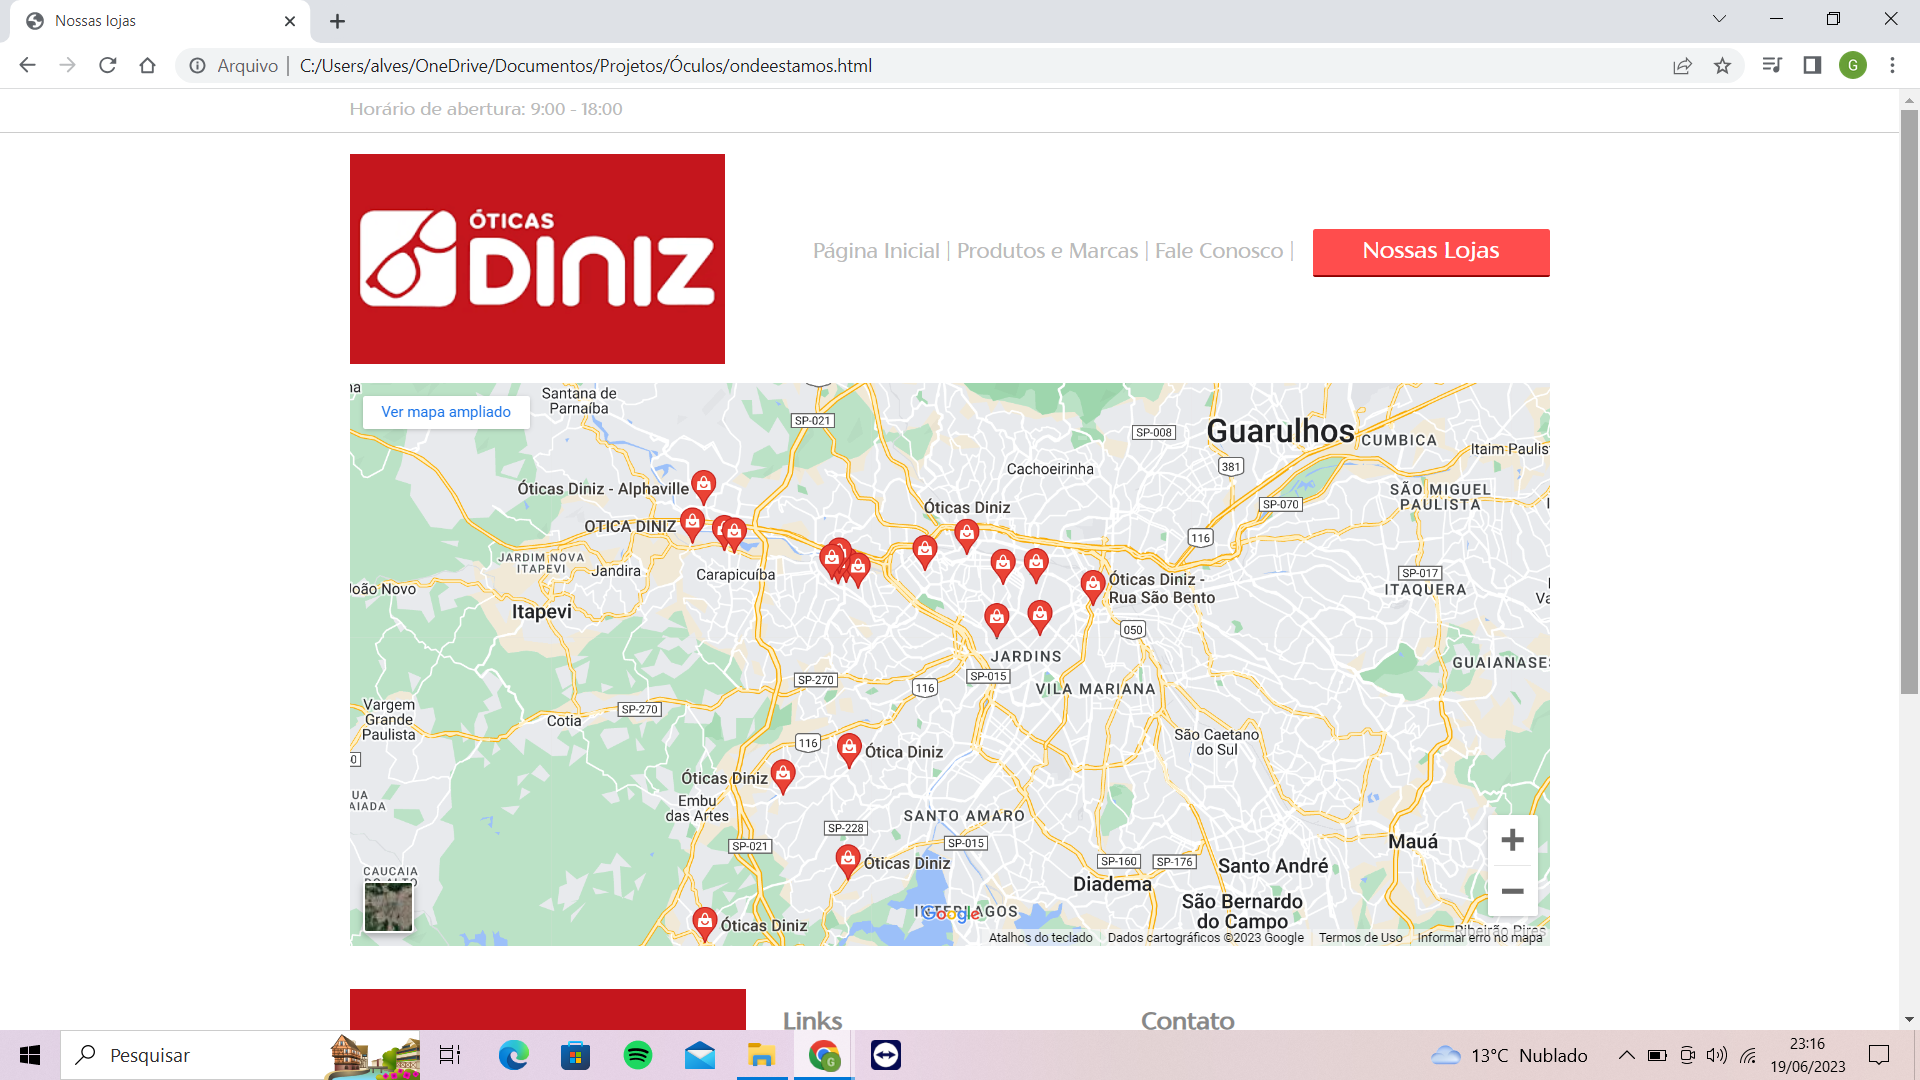Select the Embu das Artes Óticas Diniz pin
This screenshot has height=1080, width=1920.
[x=783, y=776]
